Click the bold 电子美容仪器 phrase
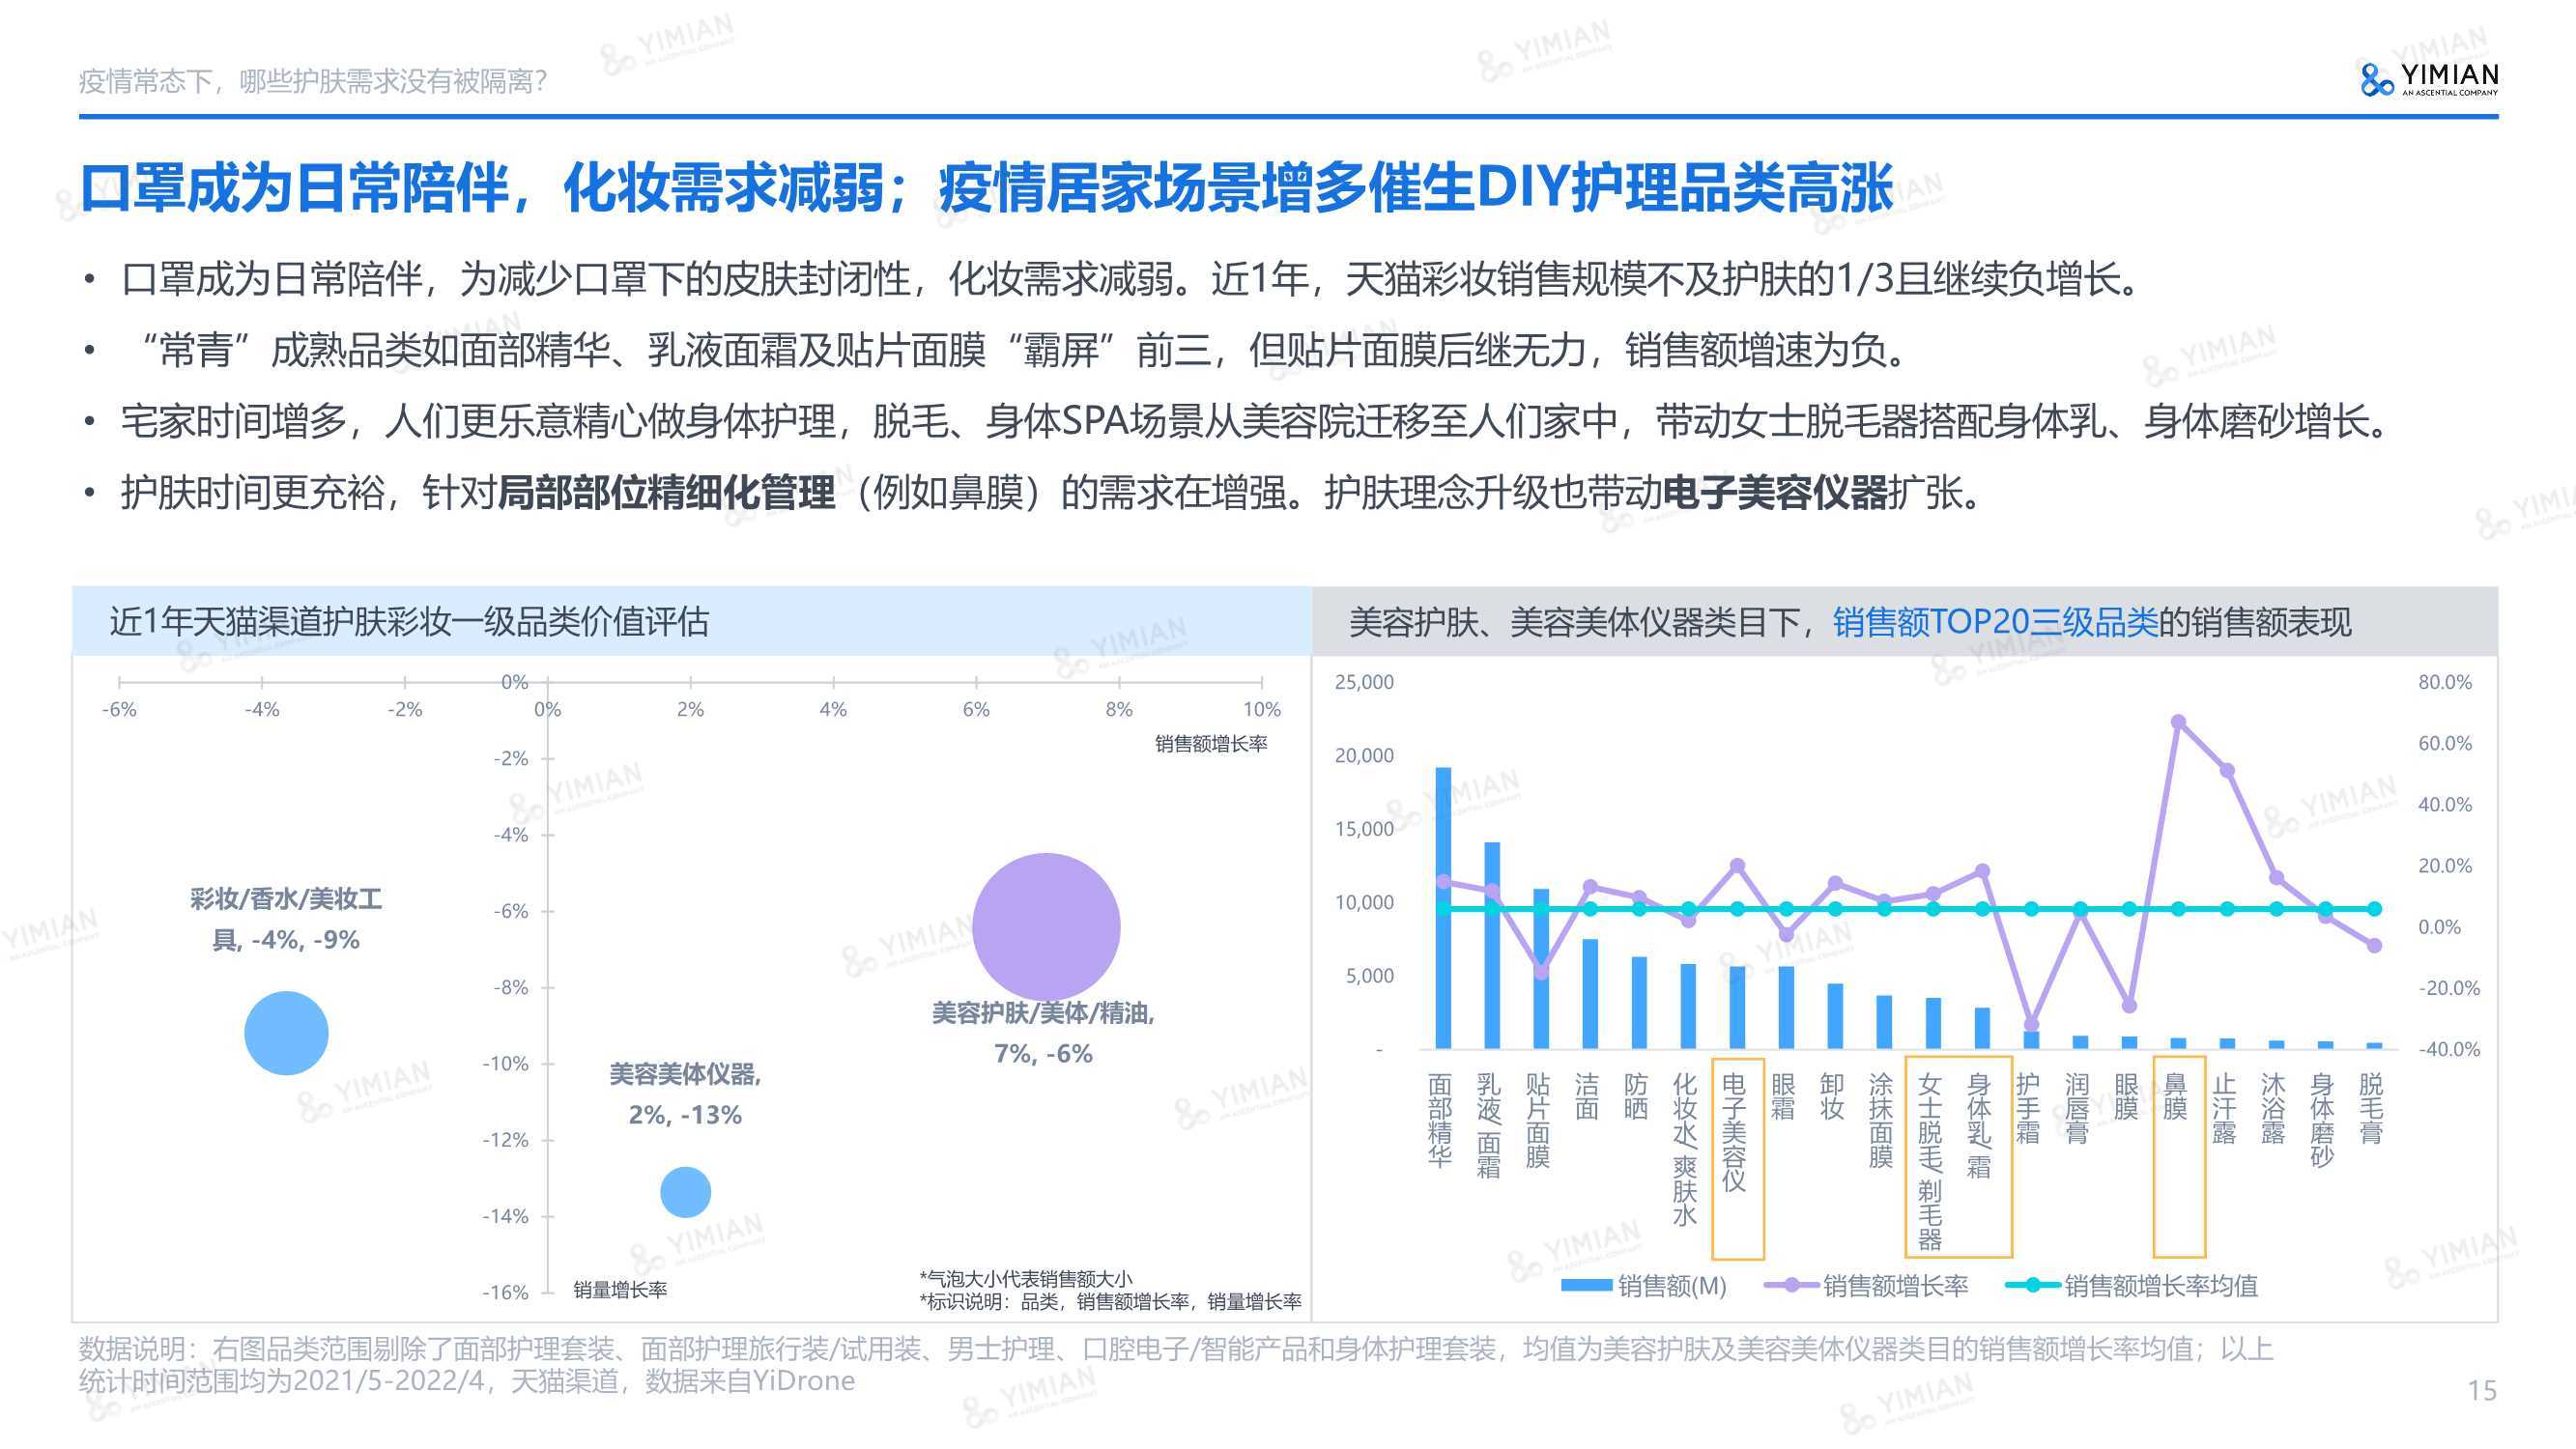Screen dimensions: 2576x1449 click(1775, 492)
